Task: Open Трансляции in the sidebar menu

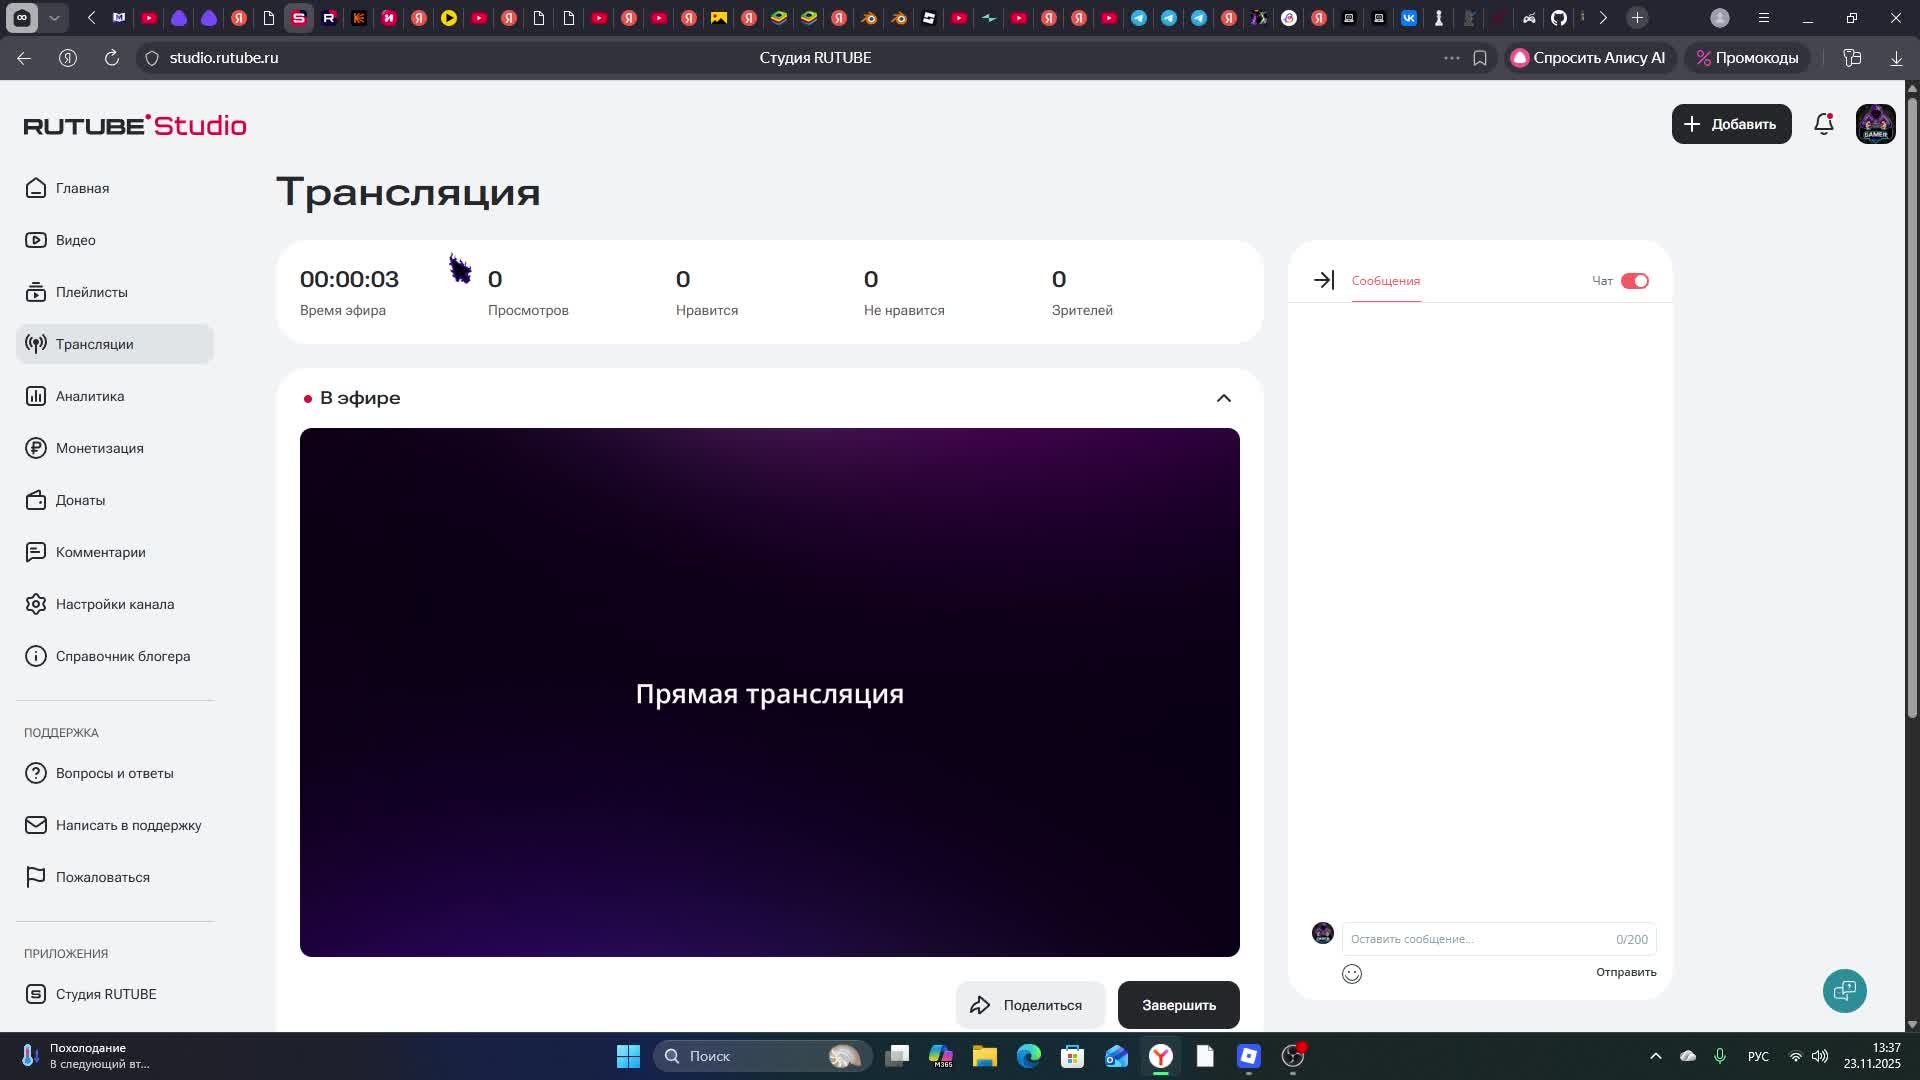Action: pyautogui.click(x=94, y=344)
